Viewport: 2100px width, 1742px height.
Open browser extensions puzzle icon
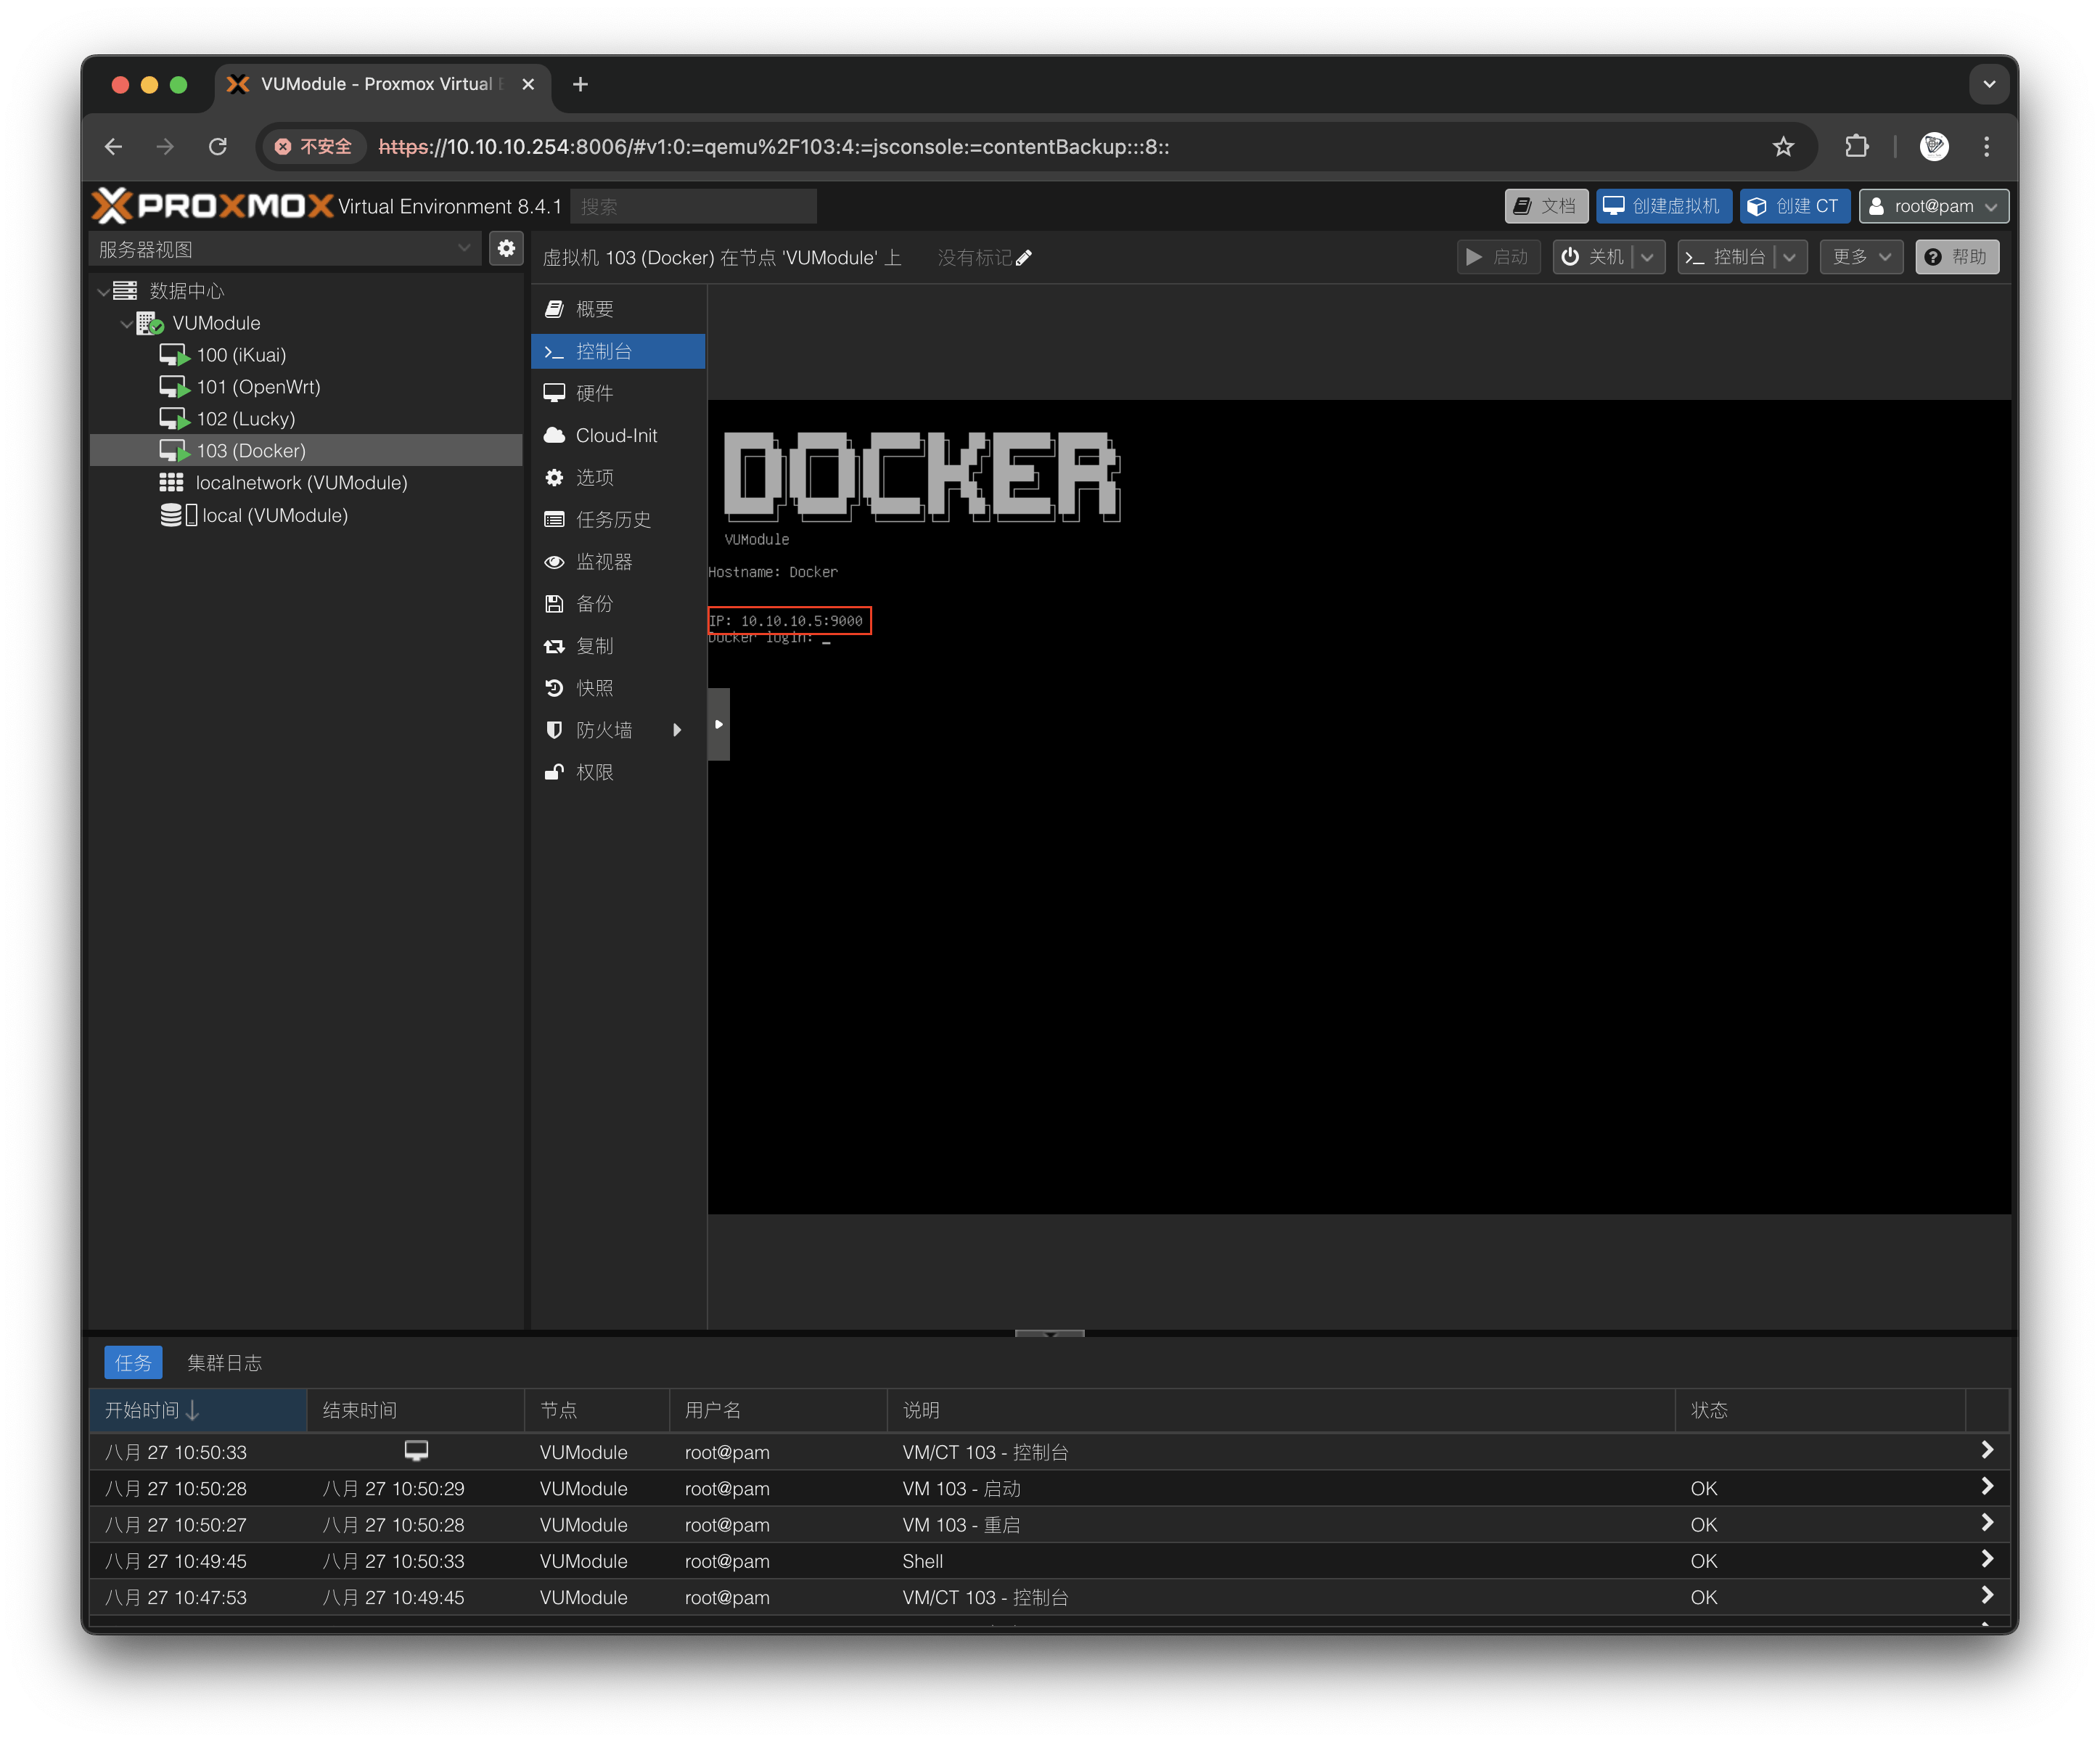1856,147
